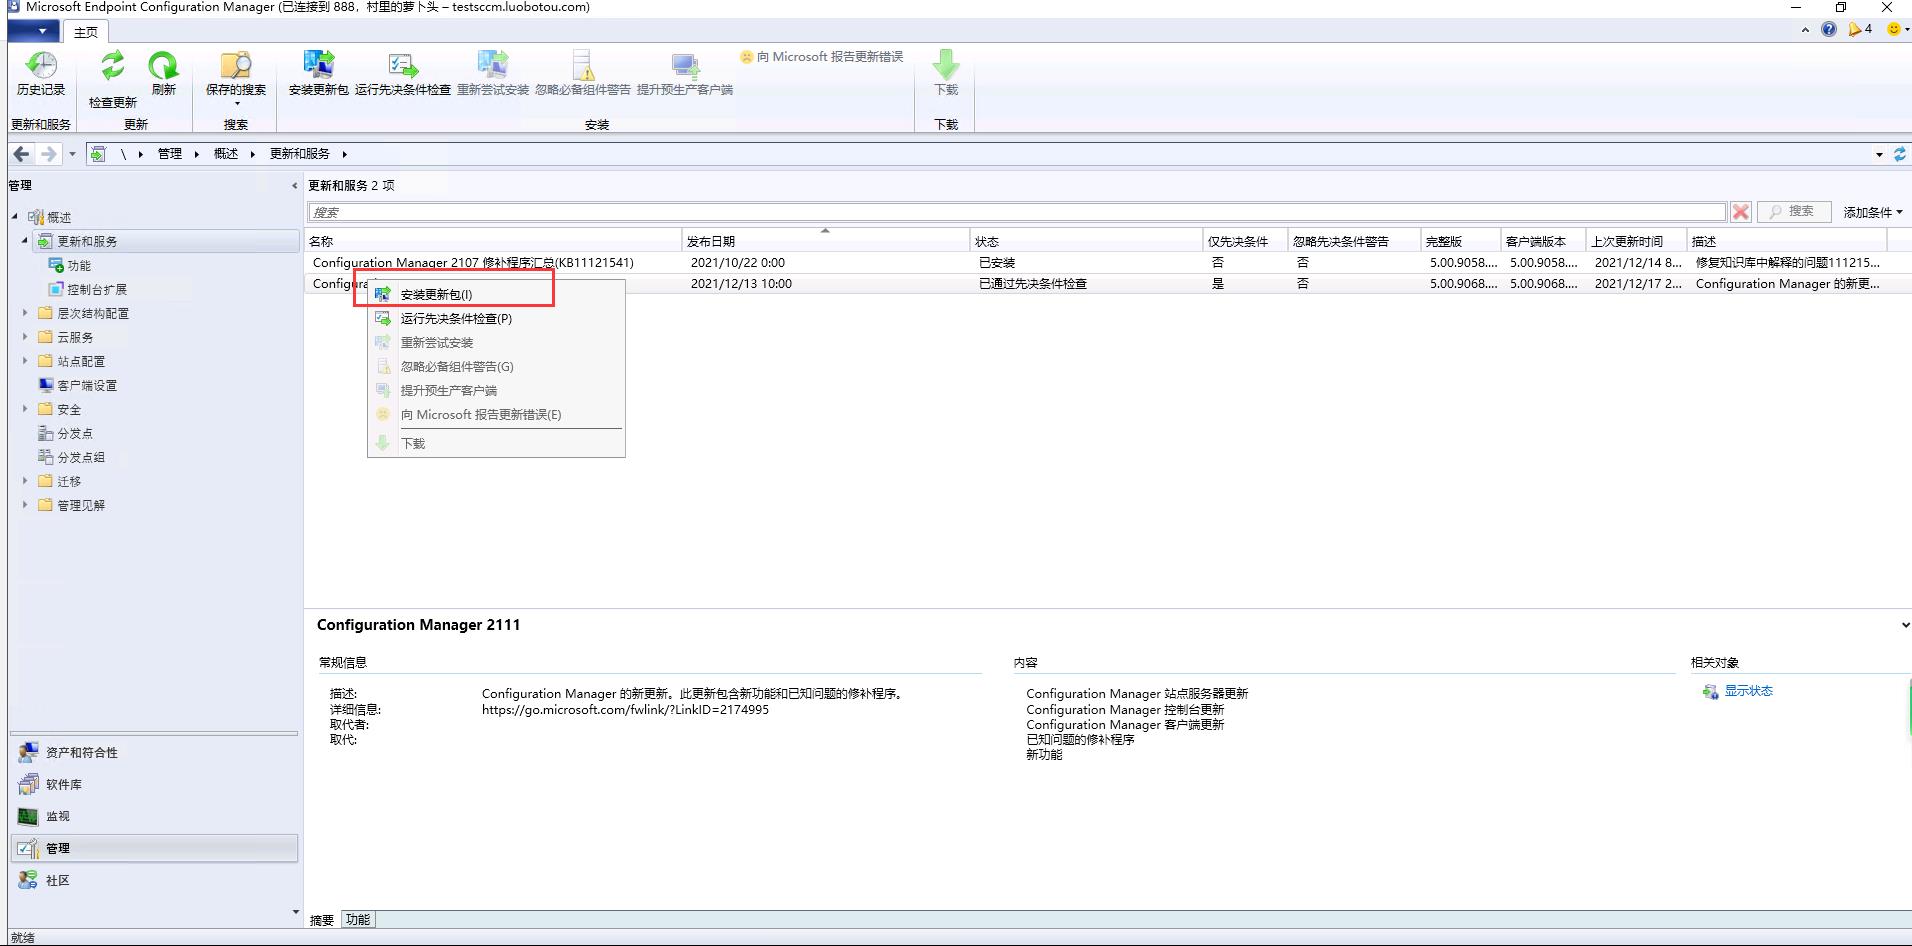
Task: Open the 保存的搜索 saved searches button
Action: 236,78
